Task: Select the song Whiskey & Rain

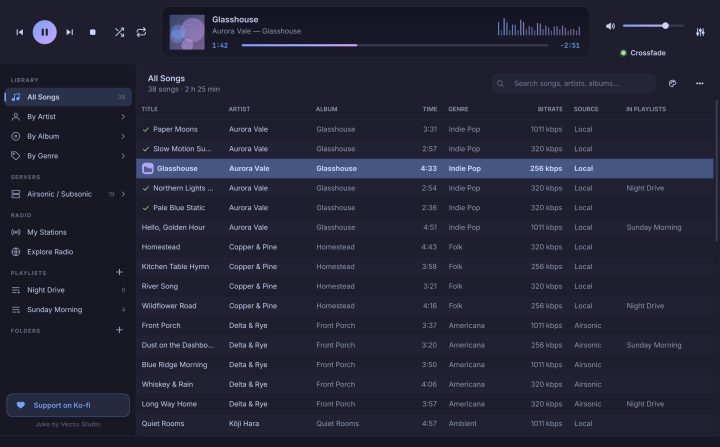Action: (x=425, y=385)
